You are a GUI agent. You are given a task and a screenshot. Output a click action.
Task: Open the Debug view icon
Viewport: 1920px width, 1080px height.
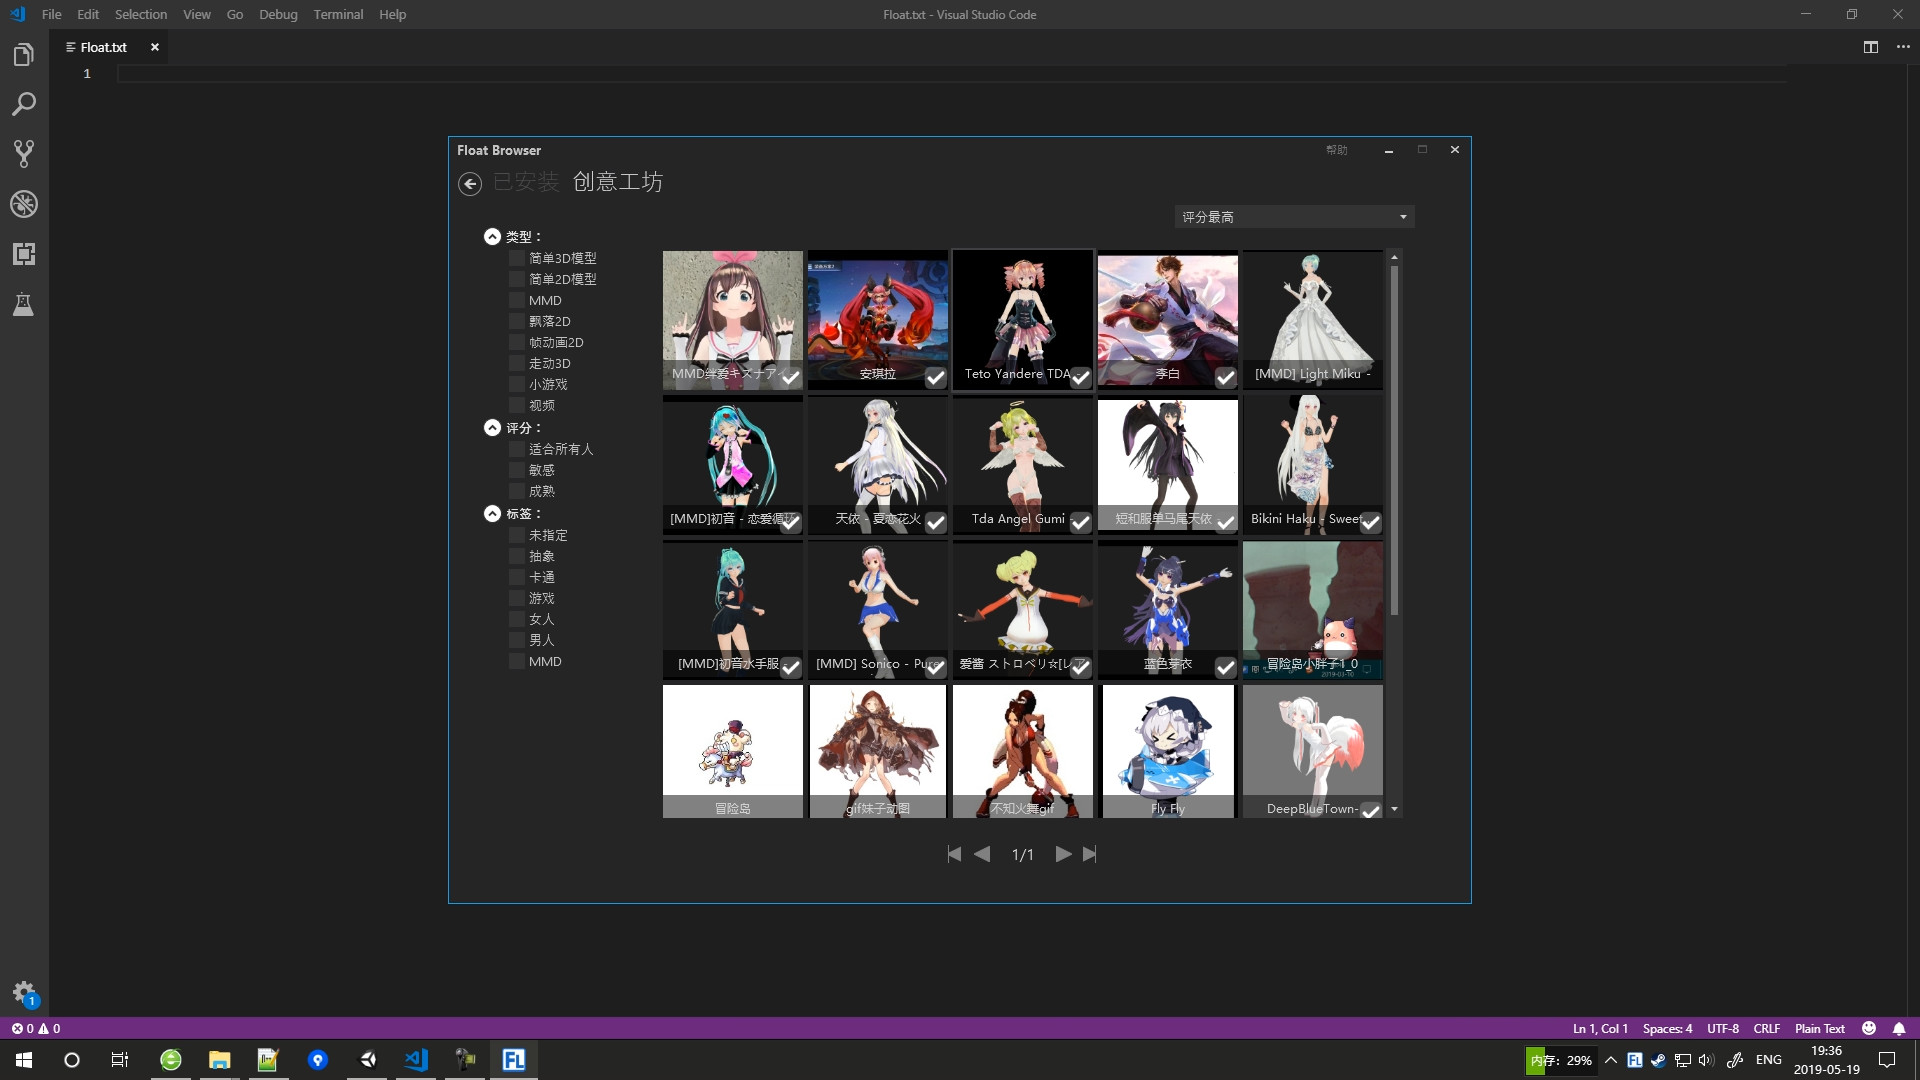[24, 204]
